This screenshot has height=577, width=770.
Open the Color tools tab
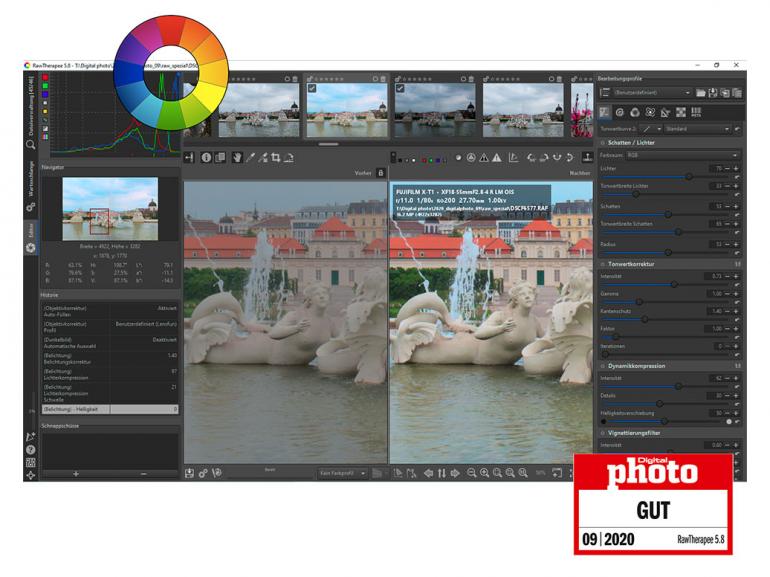(x=635, y=112)
